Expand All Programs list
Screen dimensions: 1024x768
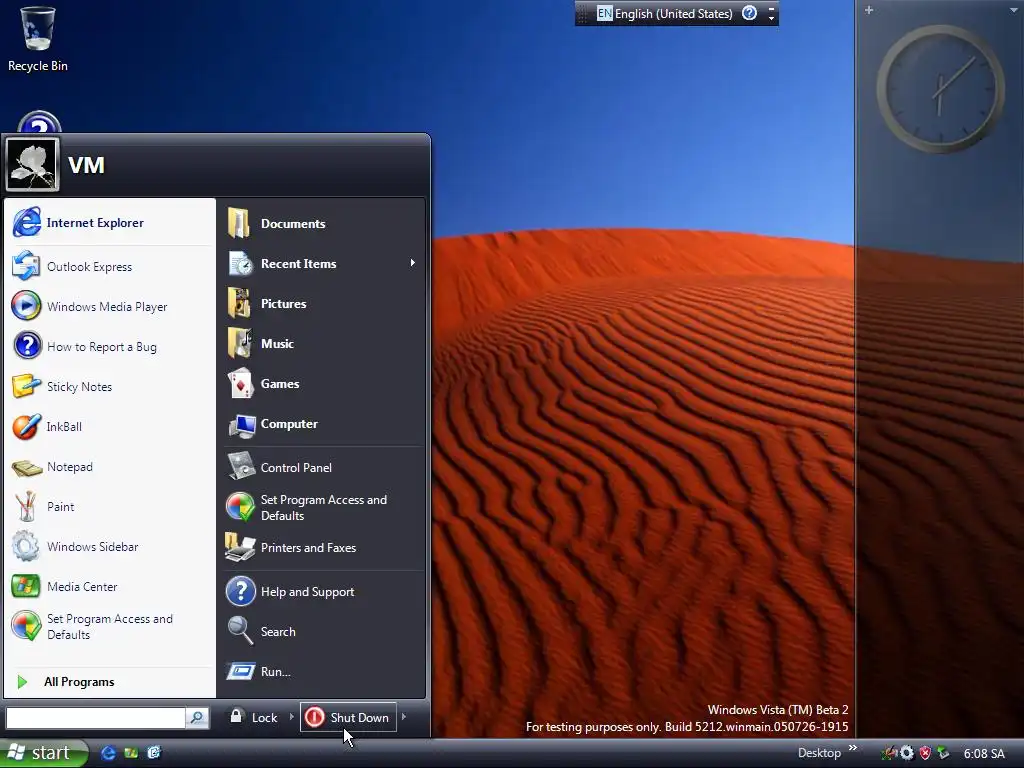click(109, 682)
